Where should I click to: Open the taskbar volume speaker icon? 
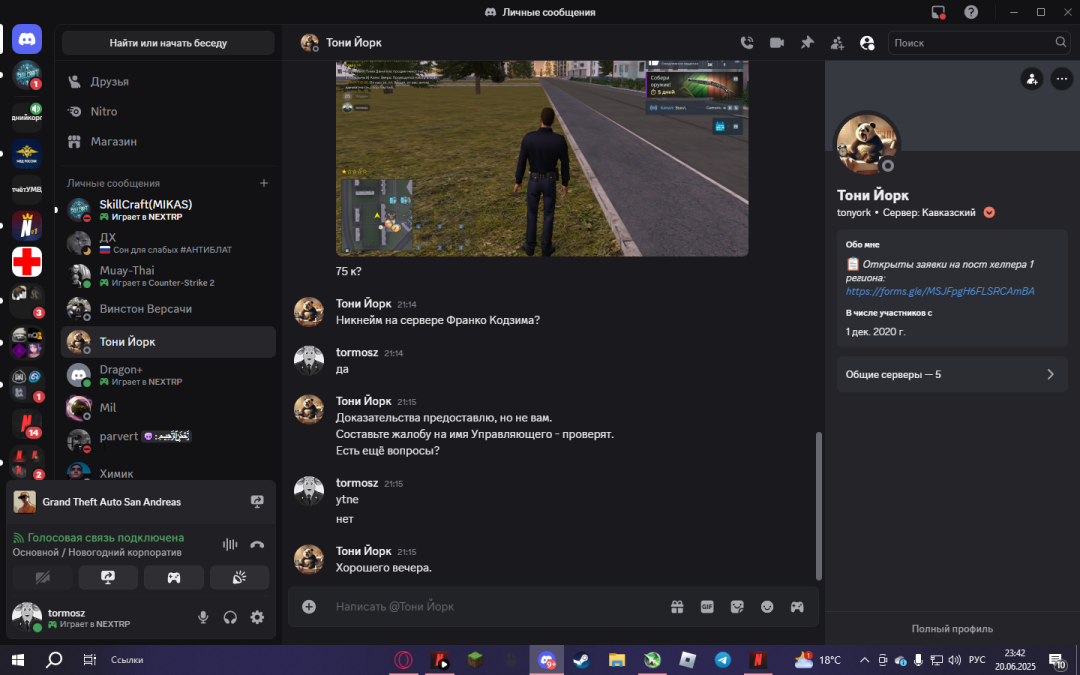[x=955, y=660]
